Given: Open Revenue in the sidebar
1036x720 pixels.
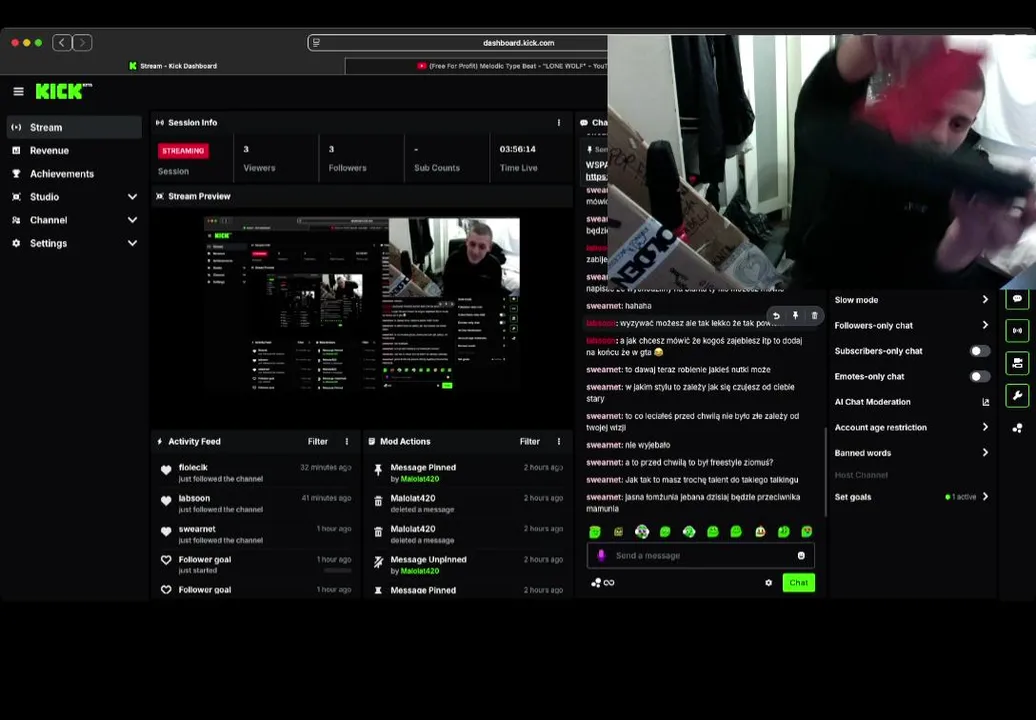Looking at the screenshot, I should 74,151.
